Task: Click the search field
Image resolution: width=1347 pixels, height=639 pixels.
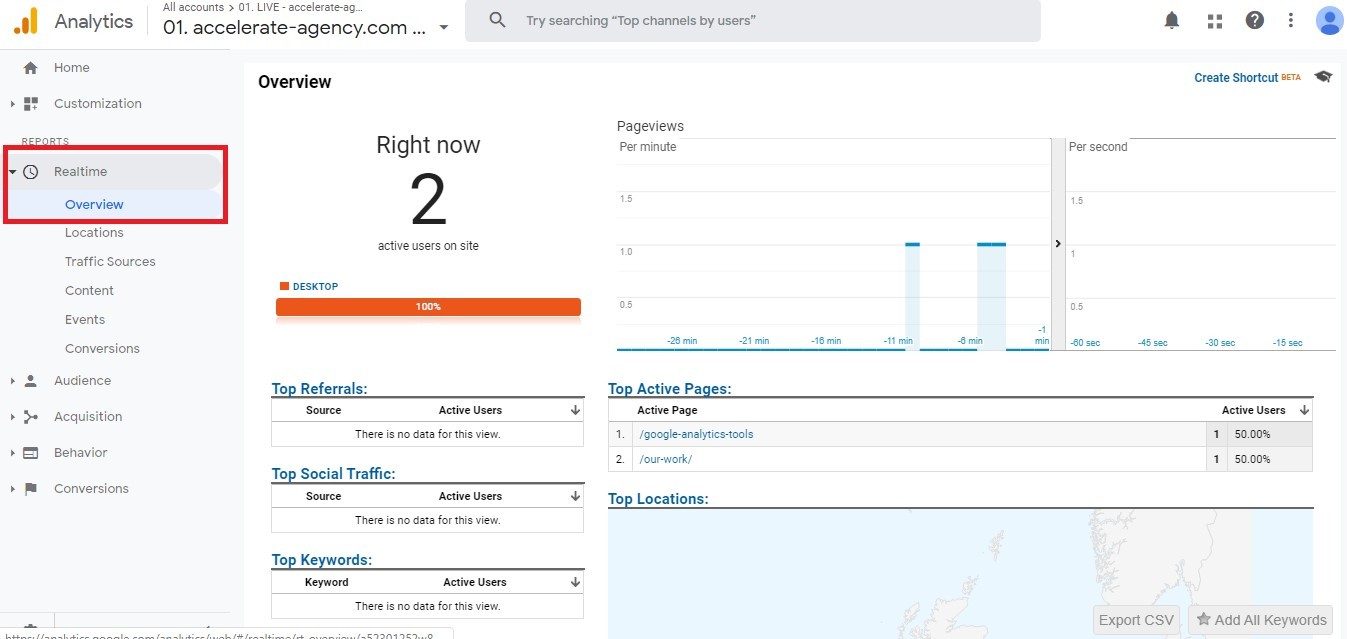Action: click(x=752, y=20)
